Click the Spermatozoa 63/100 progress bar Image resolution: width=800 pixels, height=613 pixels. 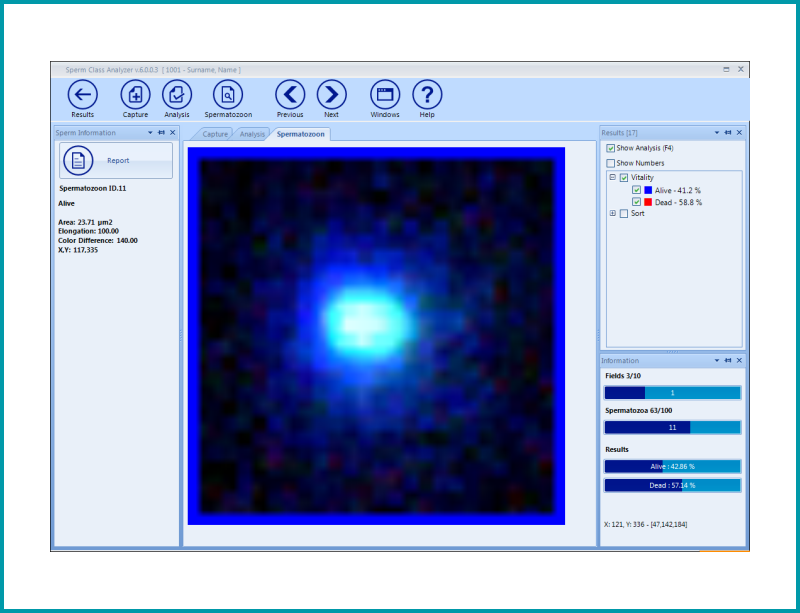coord(672,427)
